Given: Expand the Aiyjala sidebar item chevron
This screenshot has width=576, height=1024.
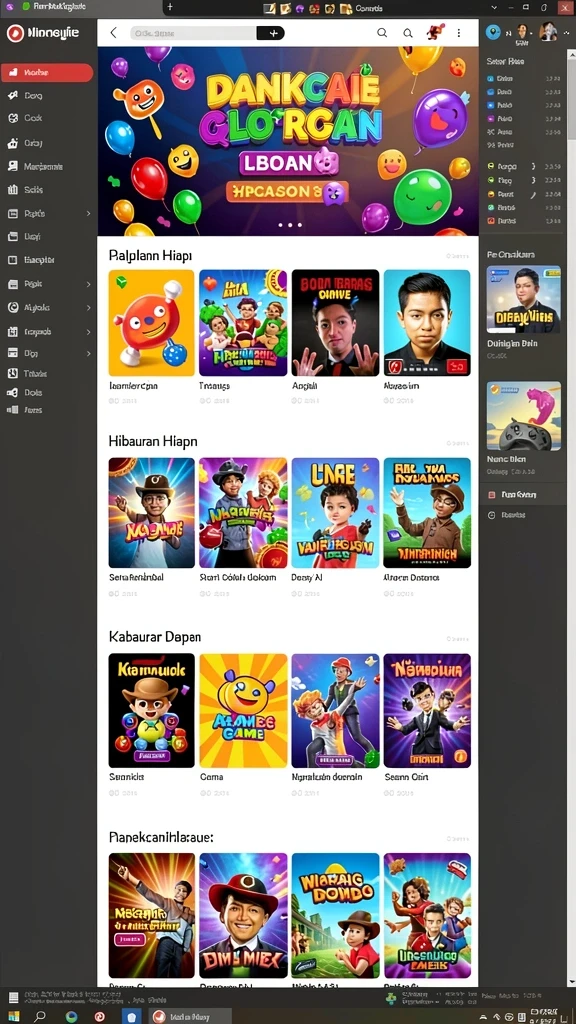Looking at the screenshot, I should click(89, 308).
